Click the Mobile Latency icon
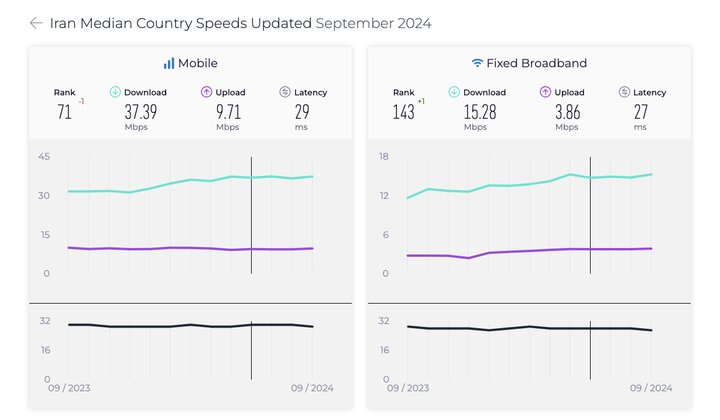 click(285, 92)
